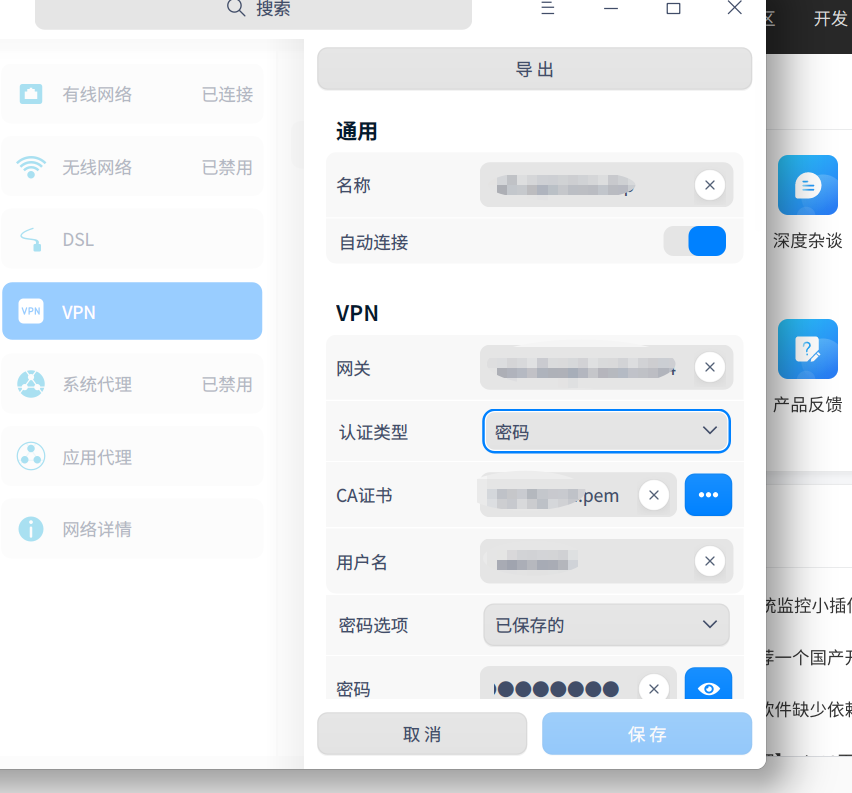Screen dimensions: 852x793
Task: Click the VPN badge icon in sidebar
Action: click(x=31, y=311)
